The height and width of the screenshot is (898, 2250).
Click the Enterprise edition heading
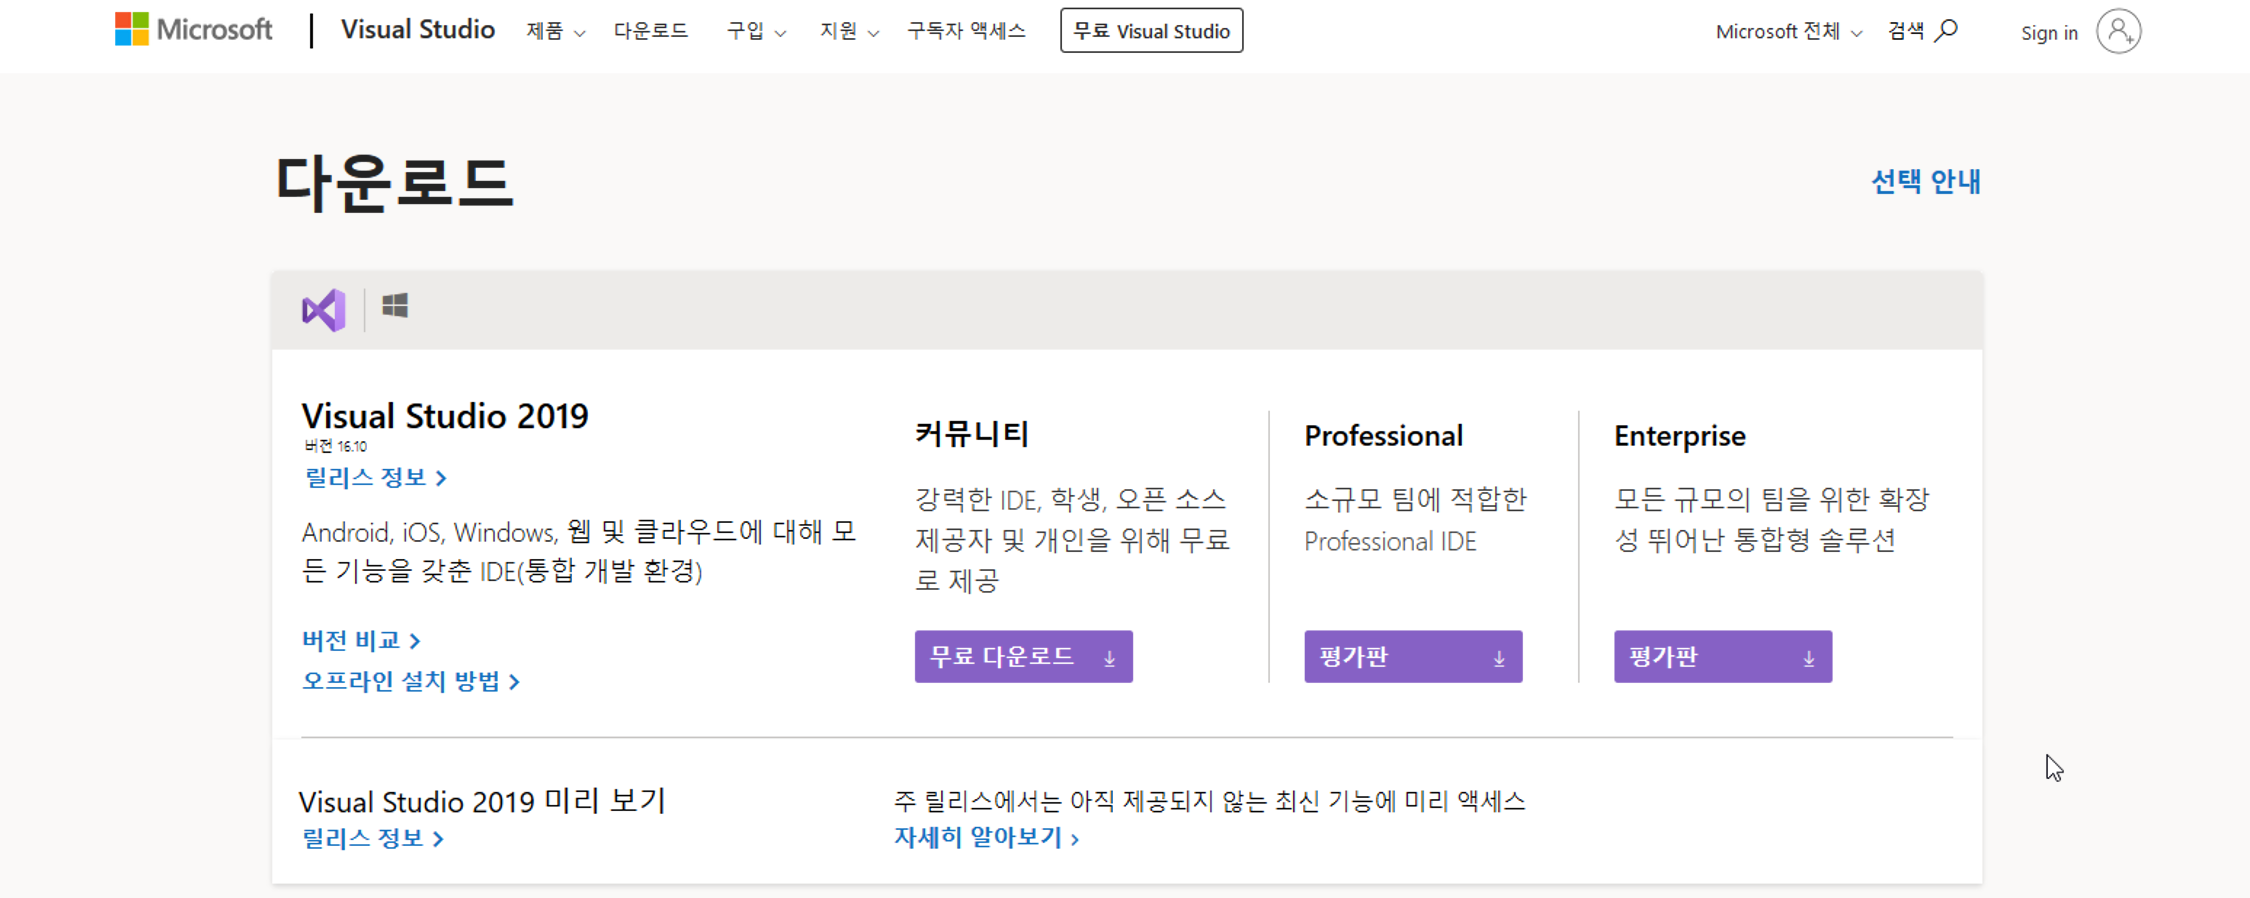[1679, 436]
